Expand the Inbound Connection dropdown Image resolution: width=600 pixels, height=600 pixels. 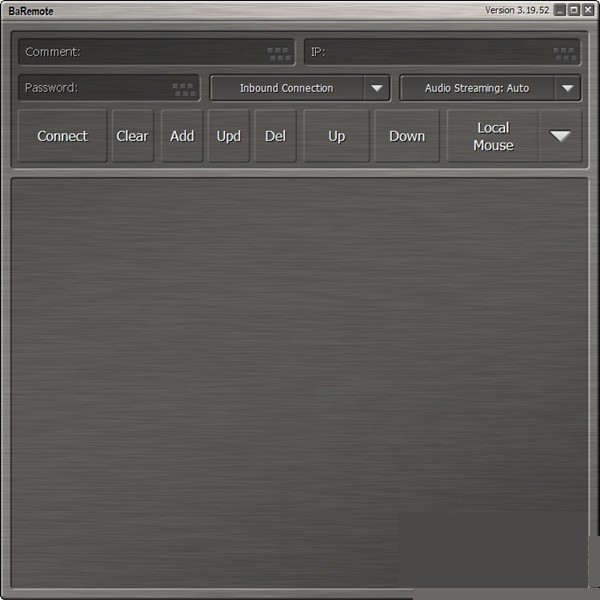(376, 88)
